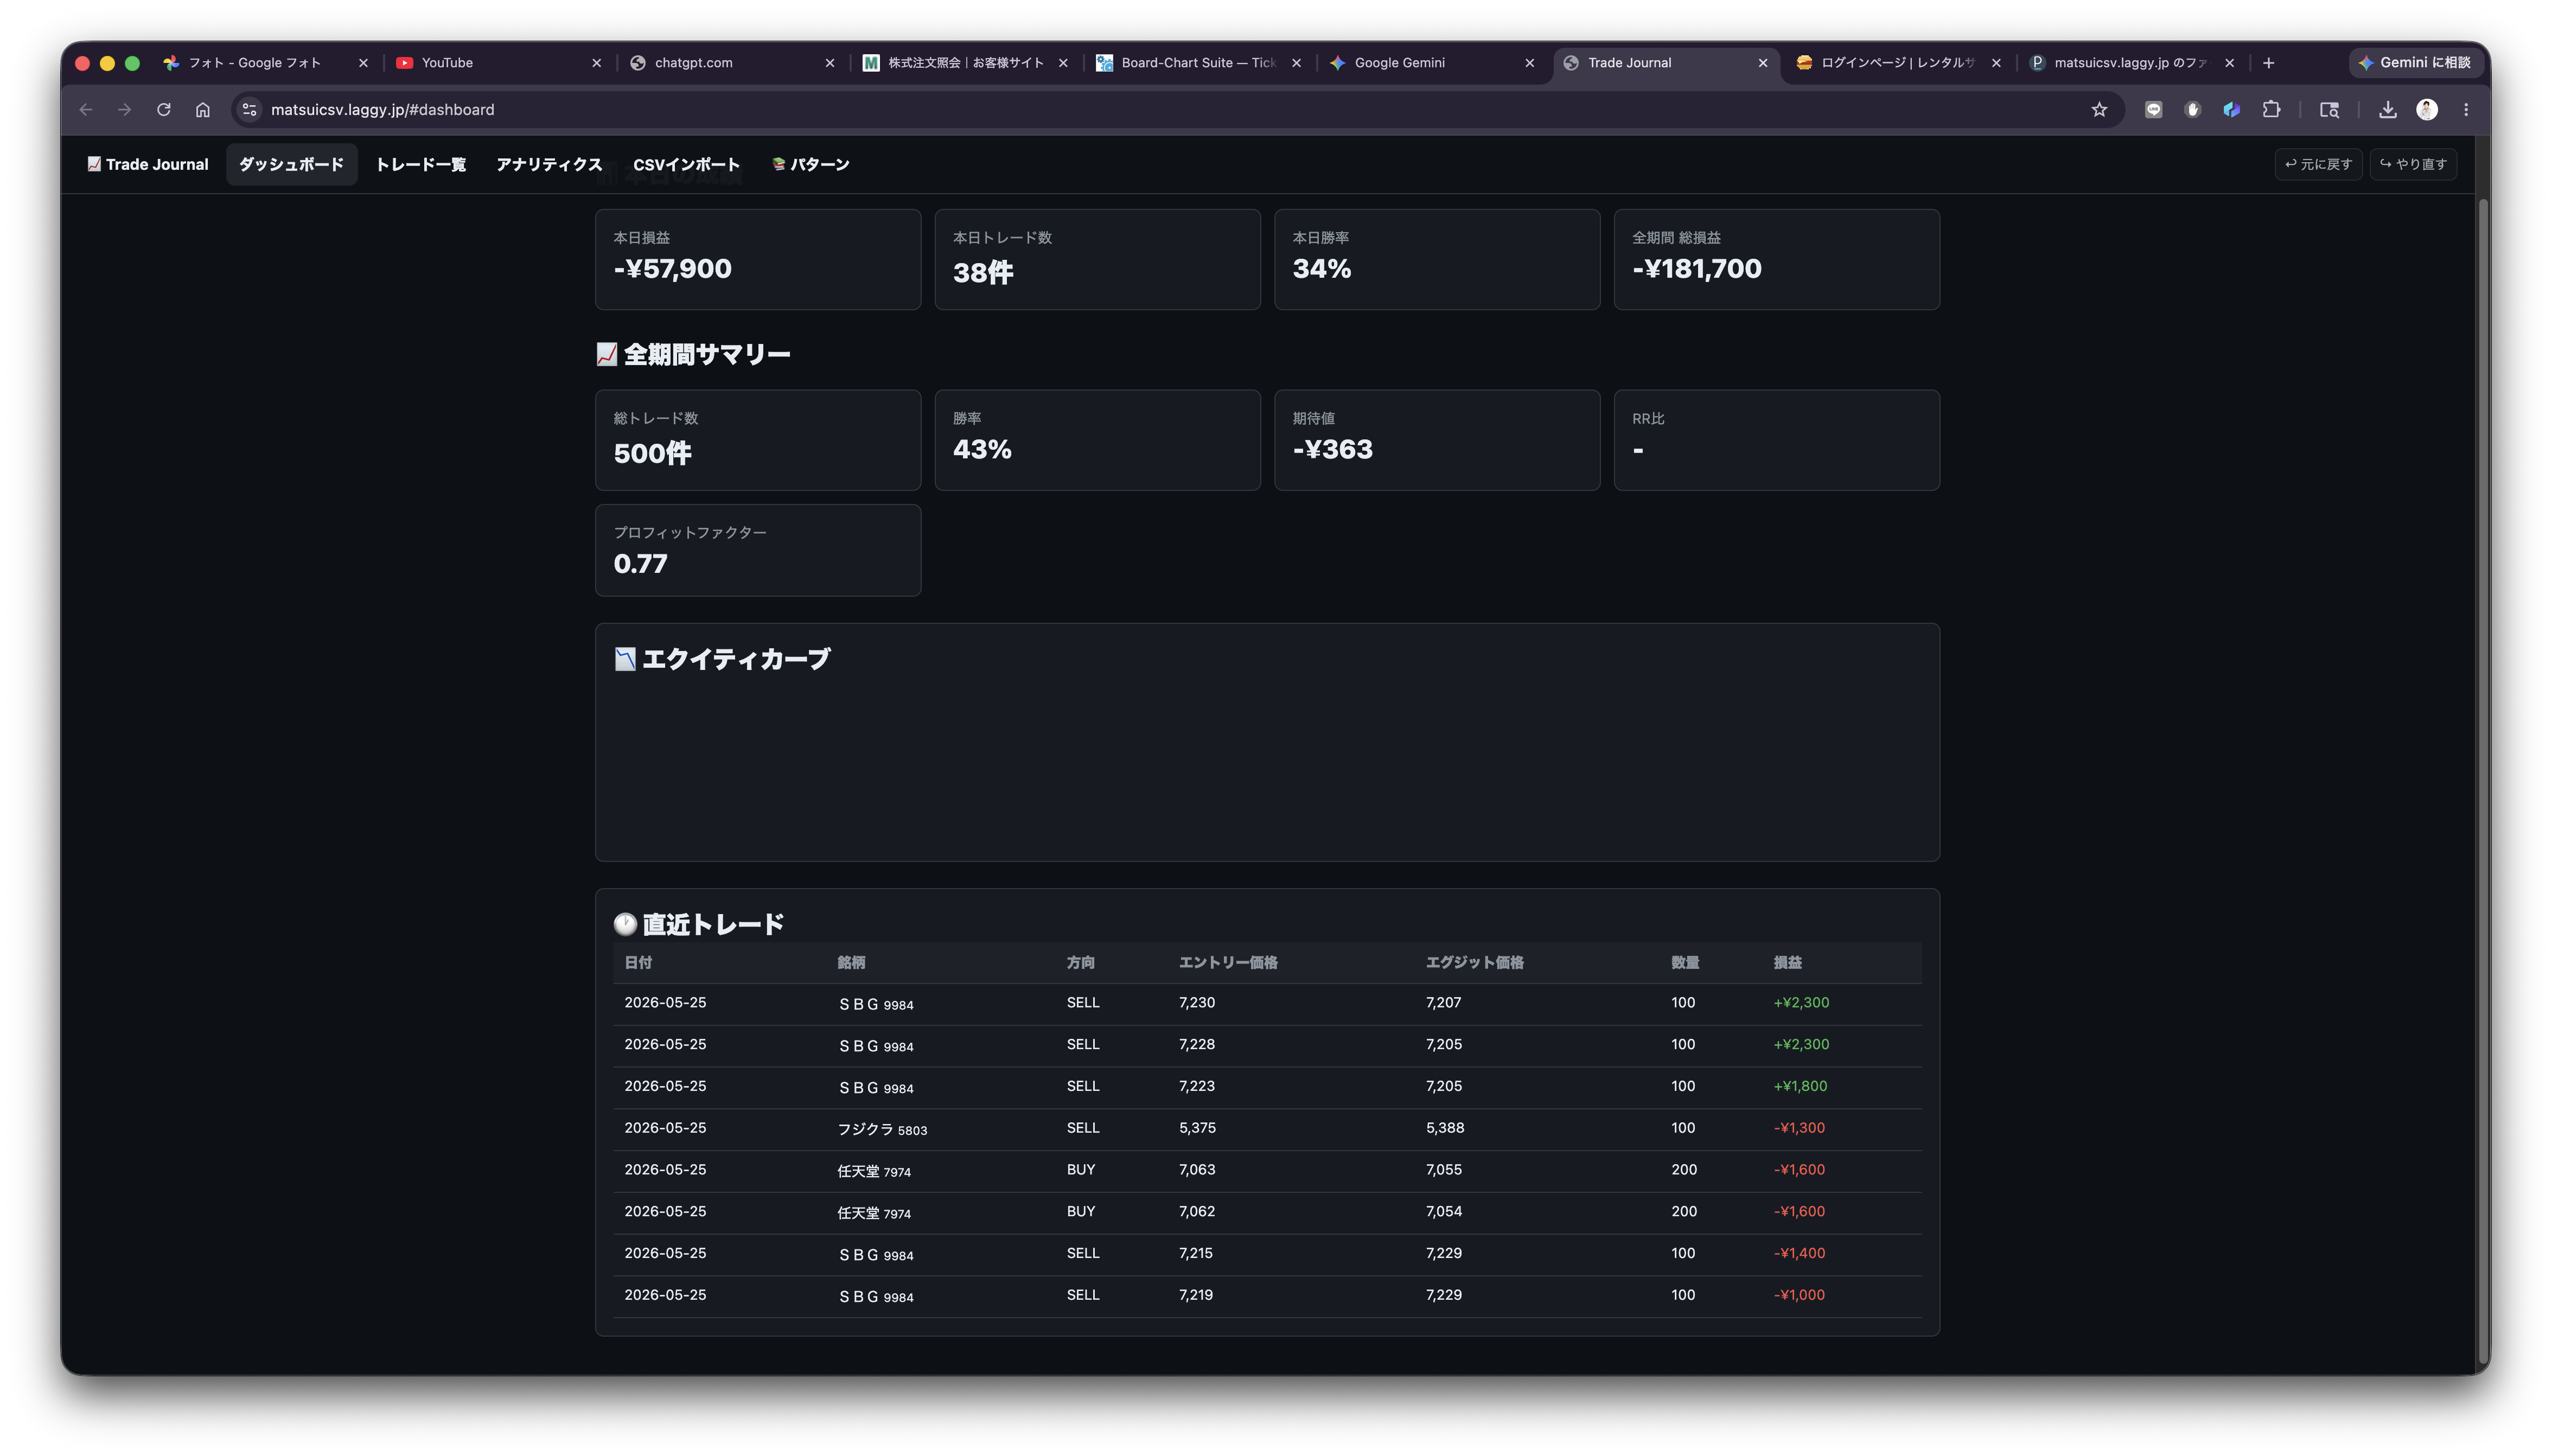Click the やり直す redo button
This screenshot has height=1456, width=2552.
2413,165
